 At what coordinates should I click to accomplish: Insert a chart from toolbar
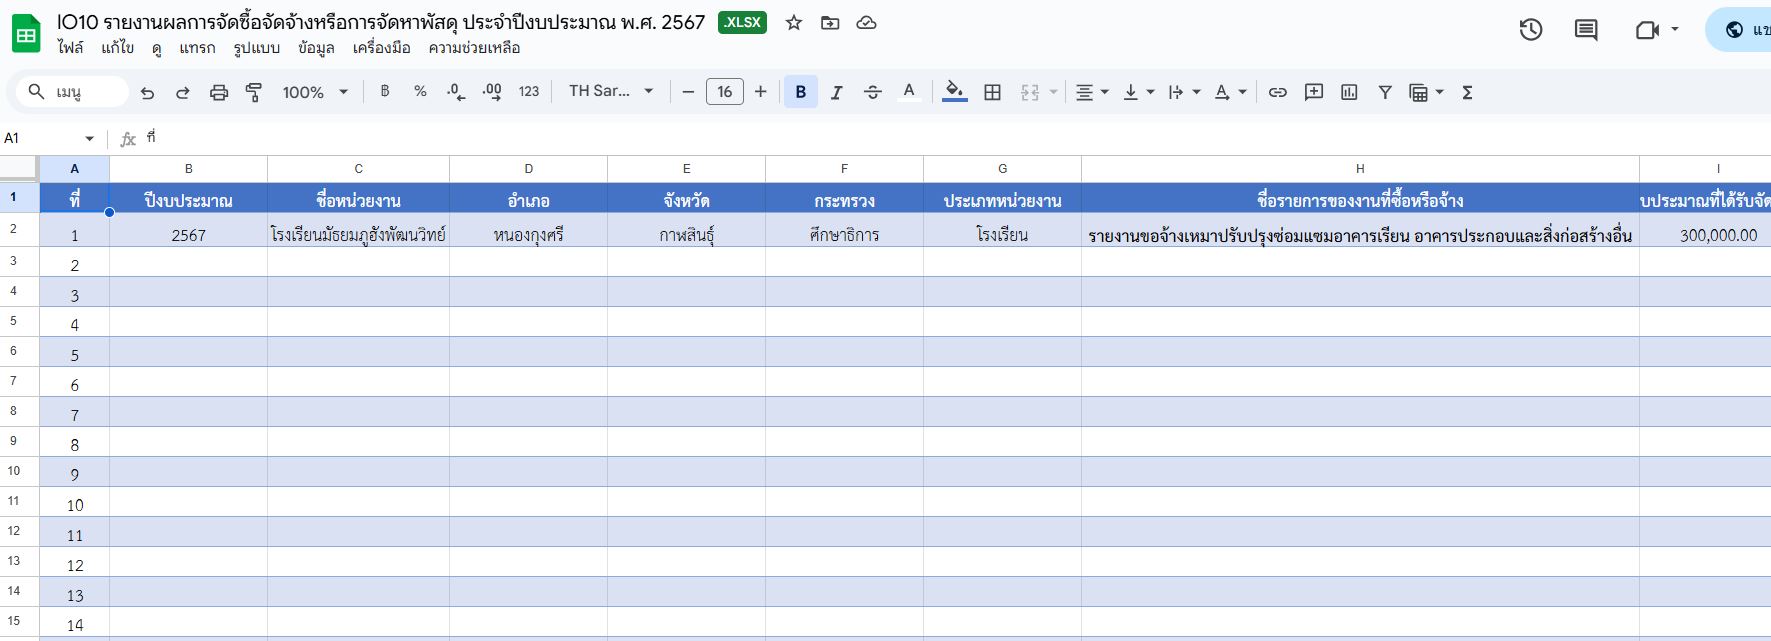tap(1349, 92)
